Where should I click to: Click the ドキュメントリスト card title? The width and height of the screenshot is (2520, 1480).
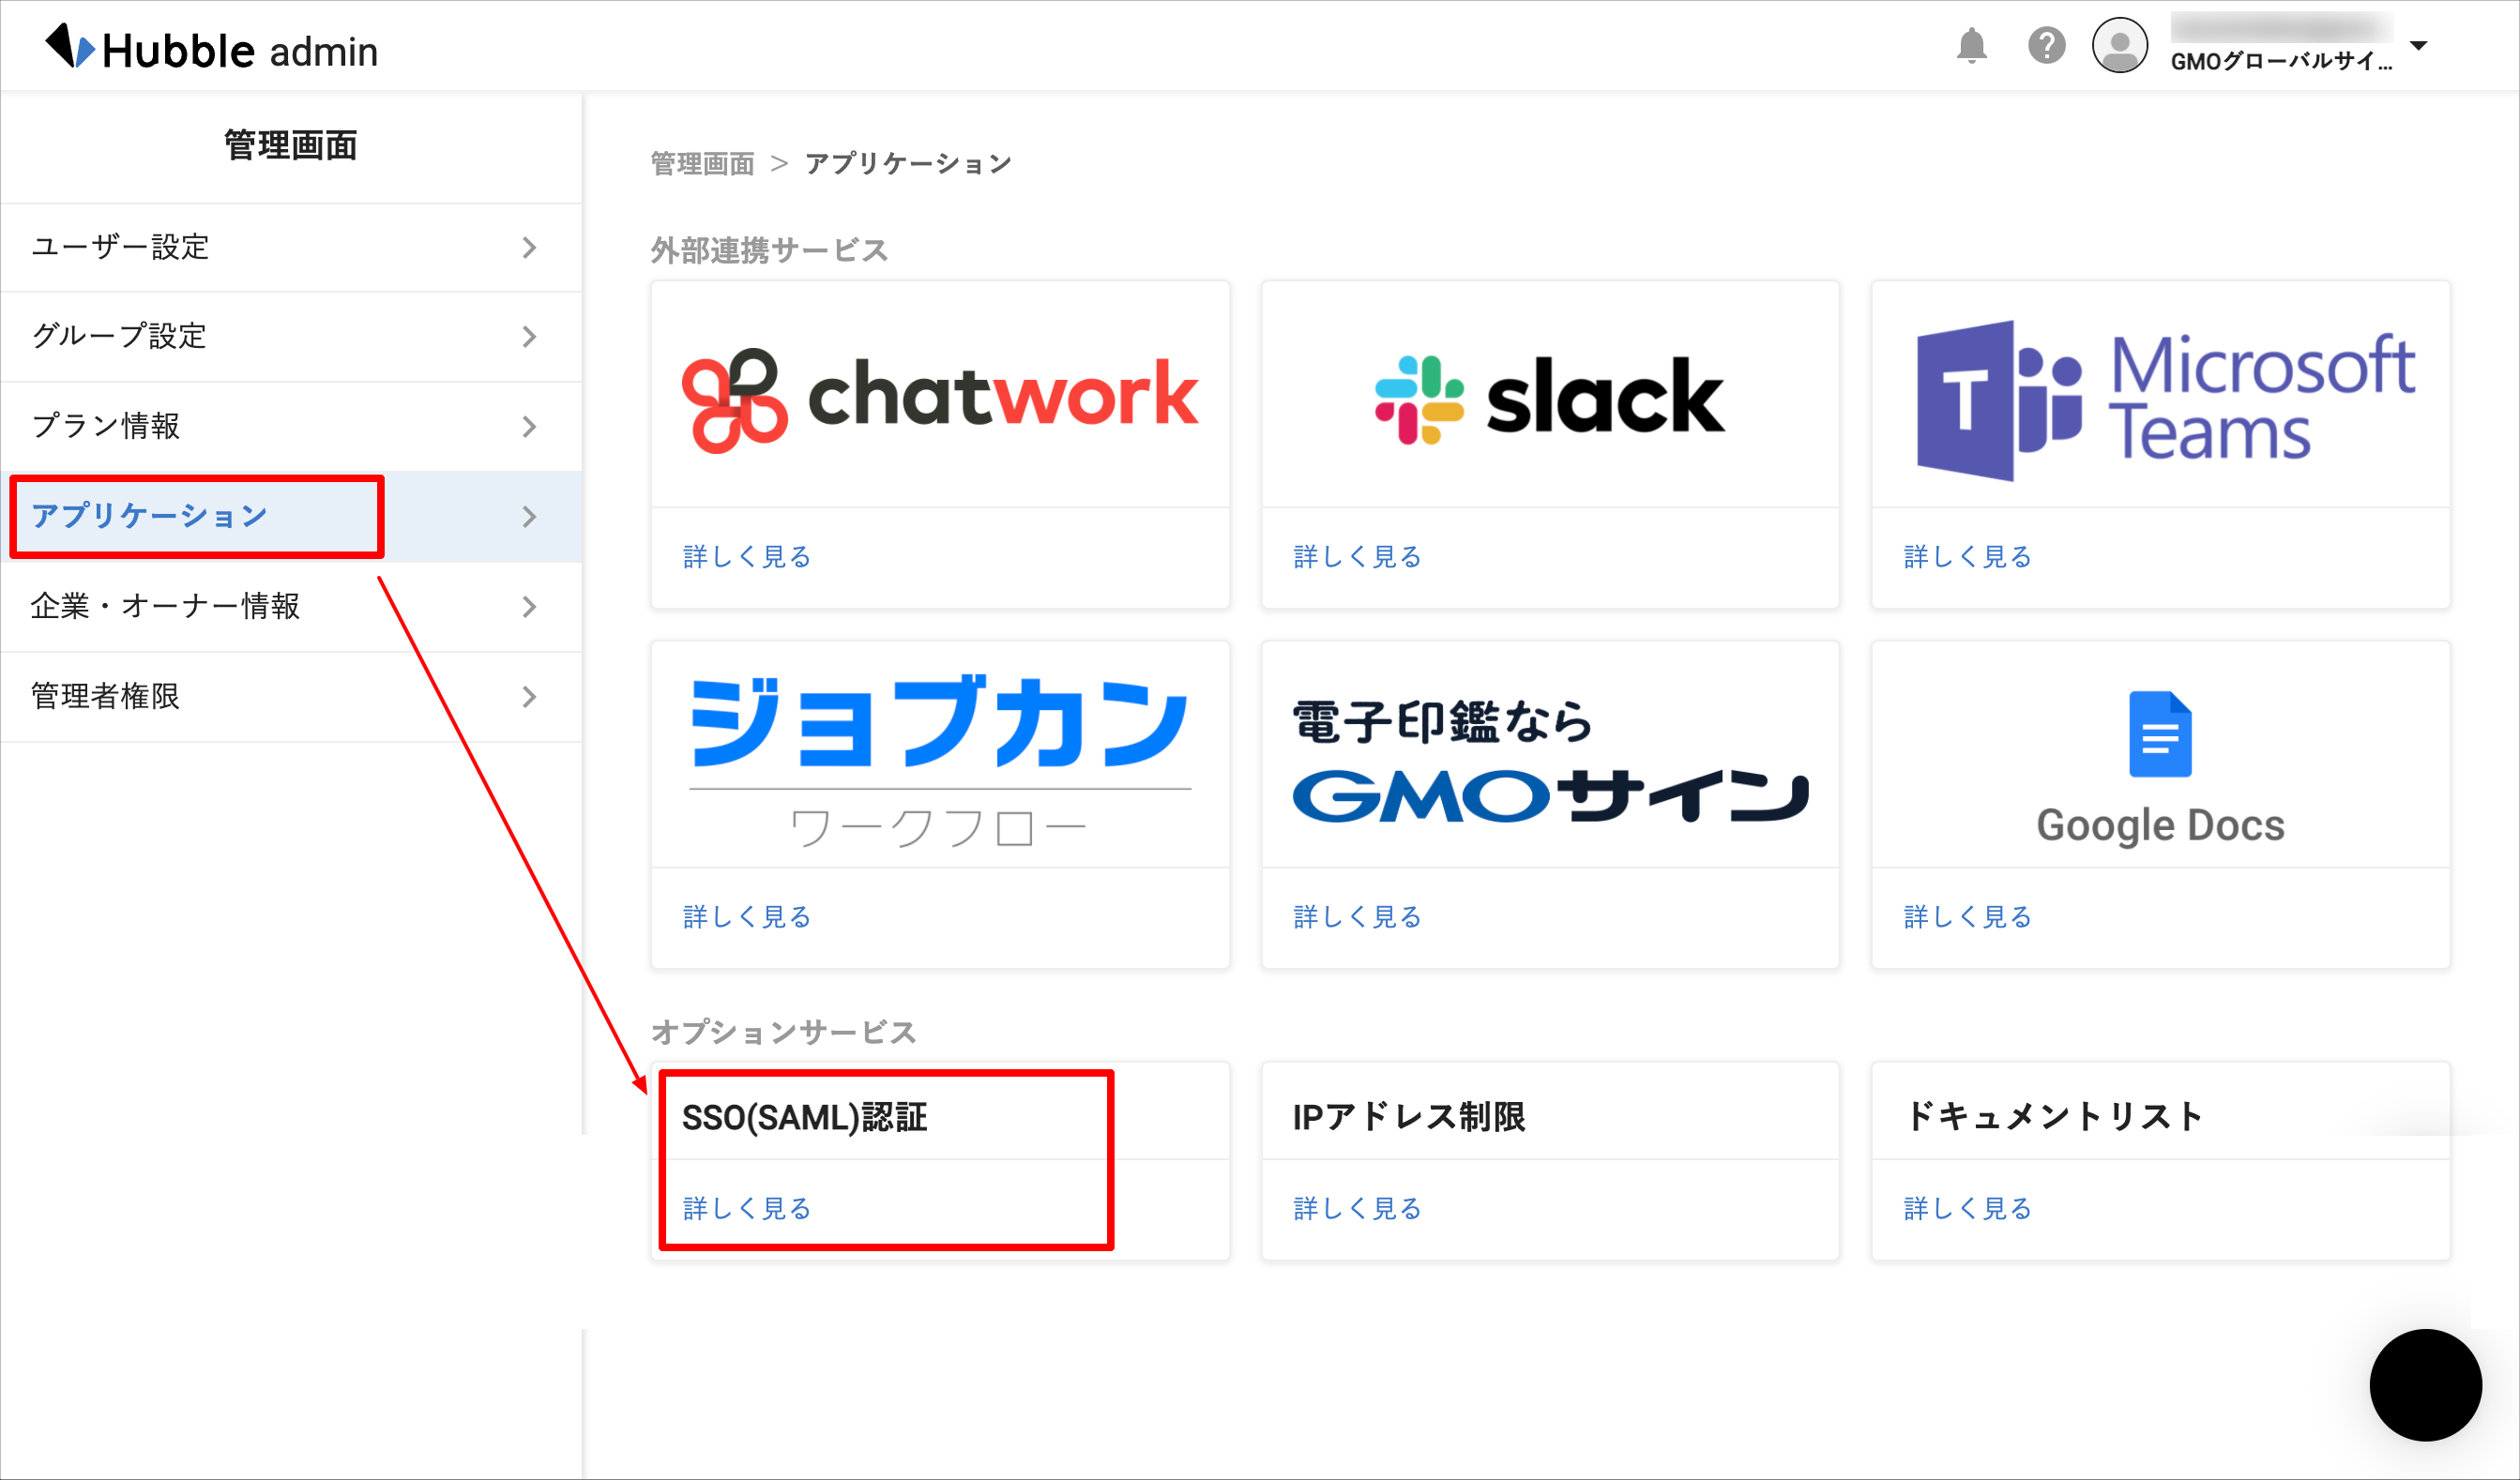pos(2055,1116)
